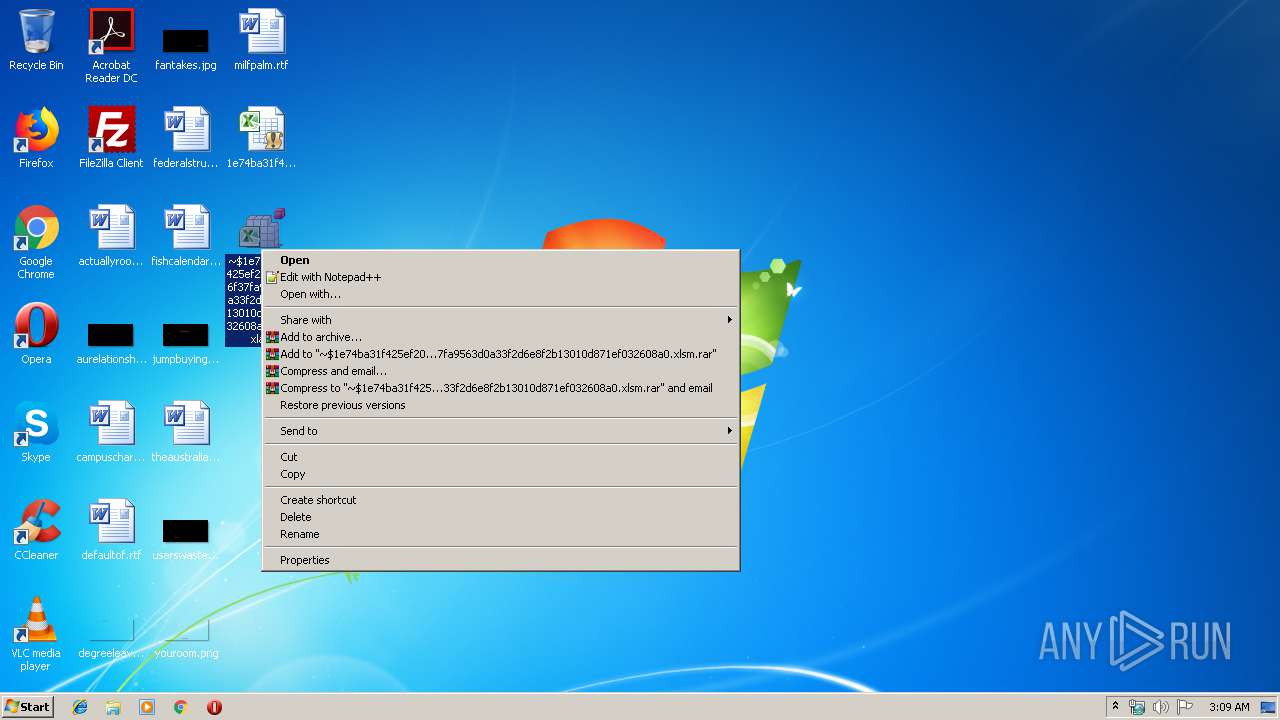The width and height of the screenshot is (1280, 720).
Task: Select the Firefox shortcut
Action: [36, 138]
